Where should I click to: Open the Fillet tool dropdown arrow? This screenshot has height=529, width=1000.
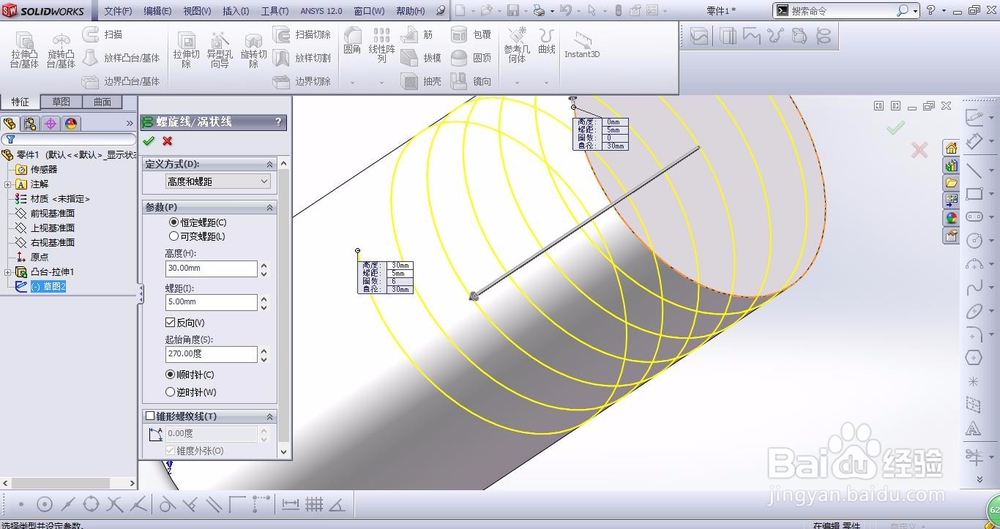click(352, 82)
